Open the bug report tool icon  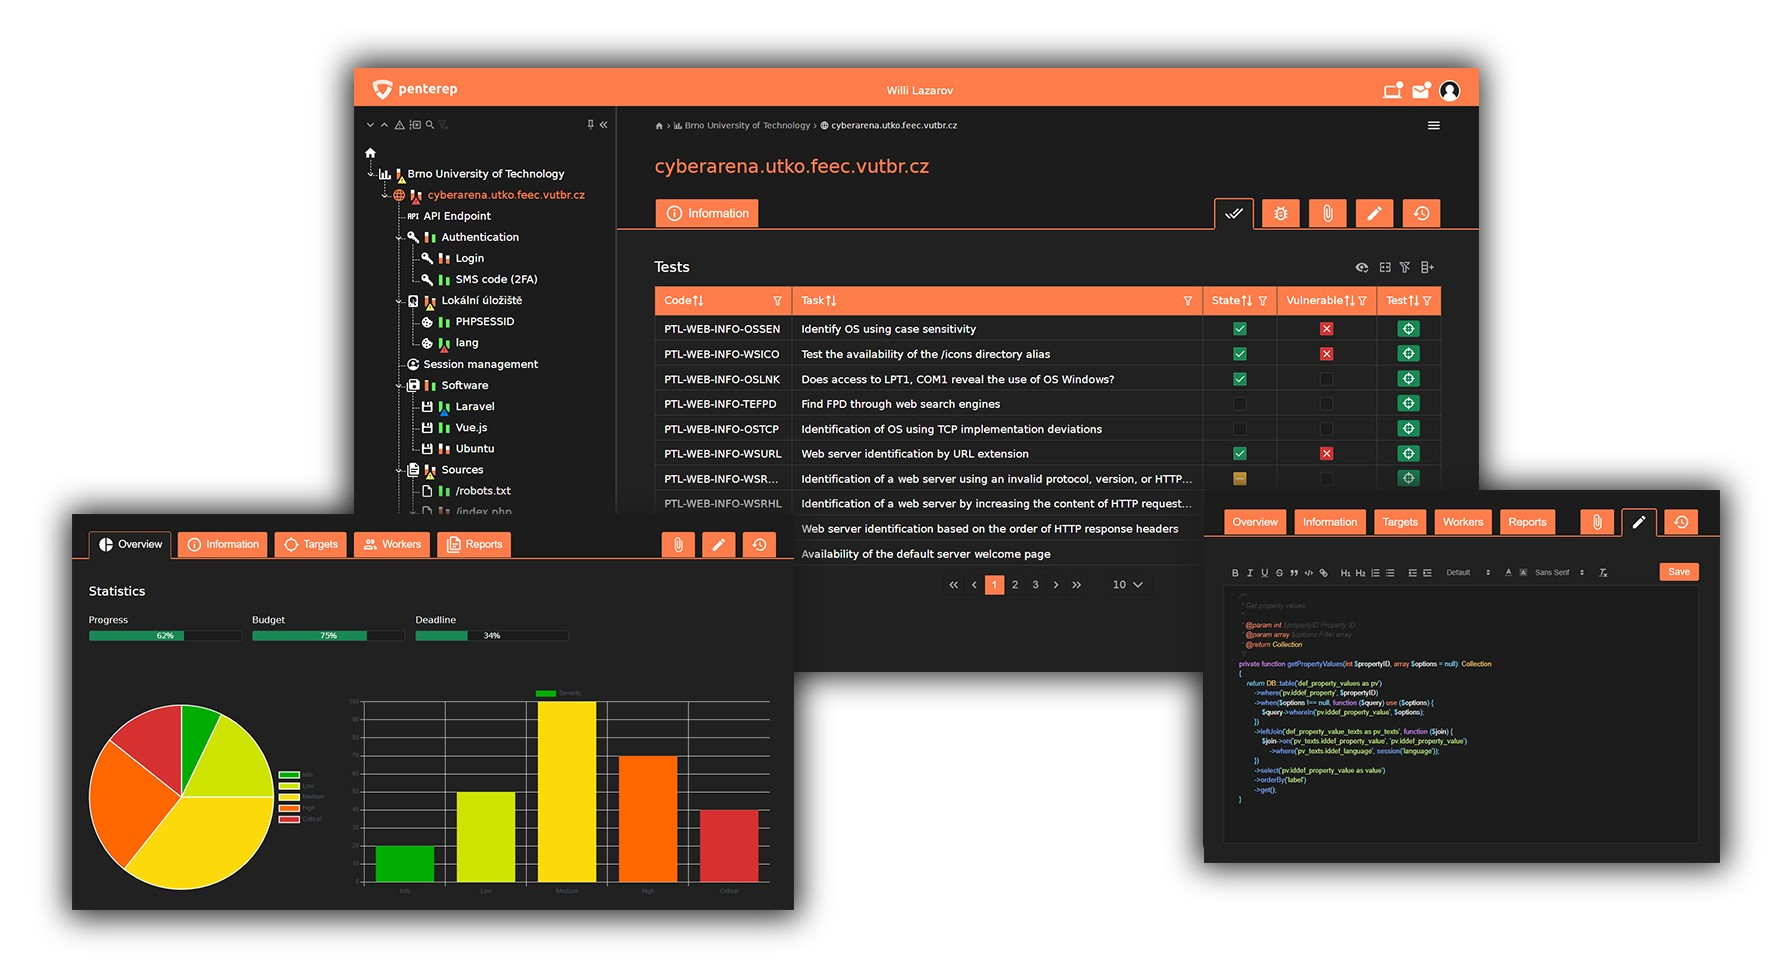pos(1281,213)
